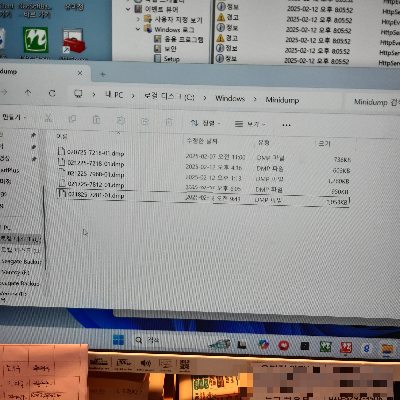400x400 pixels.
Task: Click 로컬 디스크 (C:) in address breadcrumb
Action: (x=169, y=97)
